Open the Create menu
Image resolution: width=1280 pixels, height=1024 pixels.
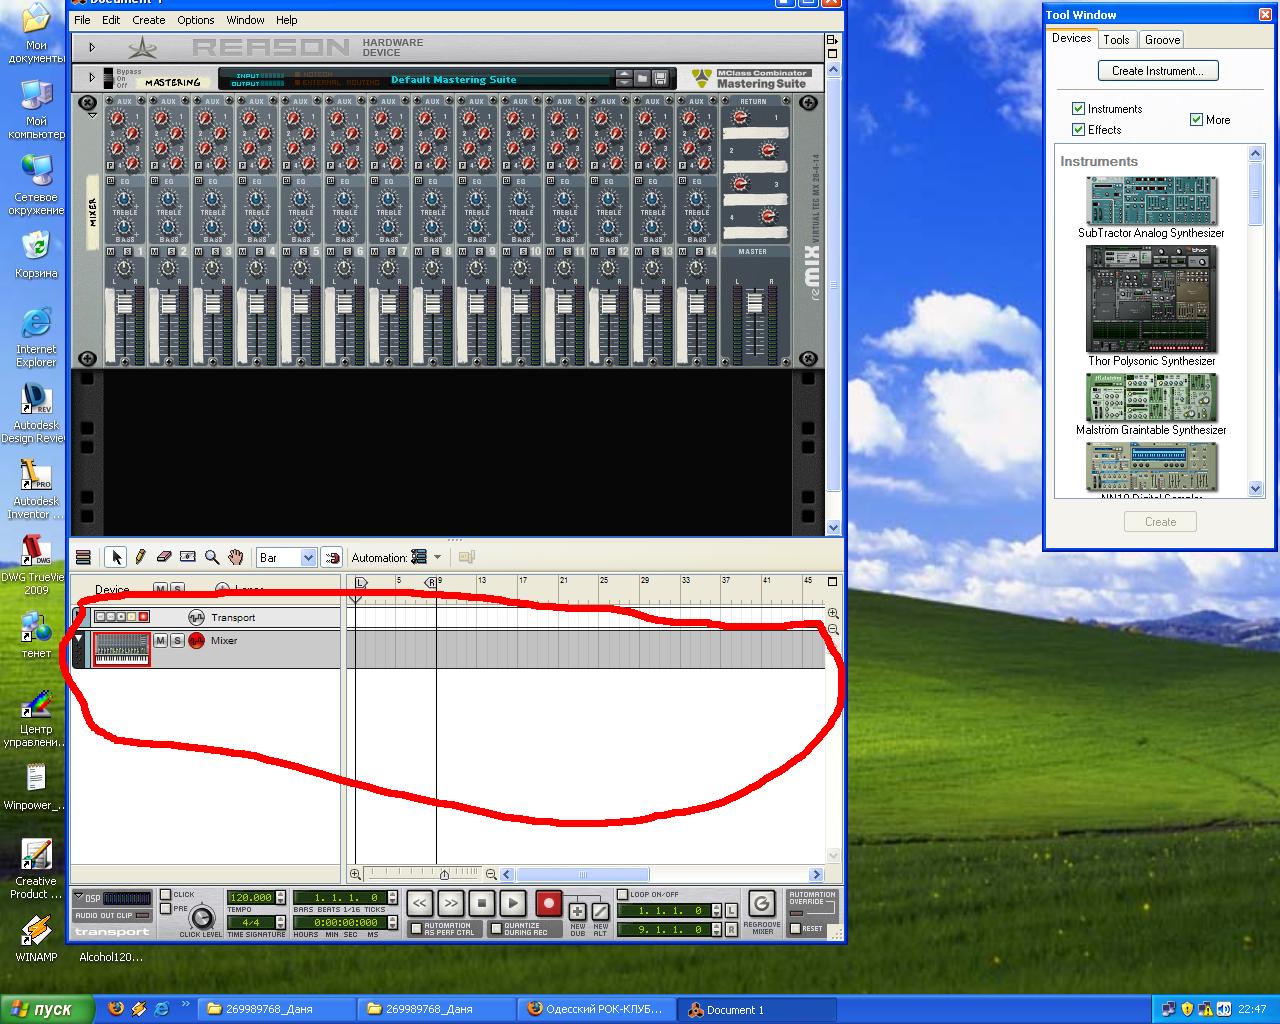point(148,20)
